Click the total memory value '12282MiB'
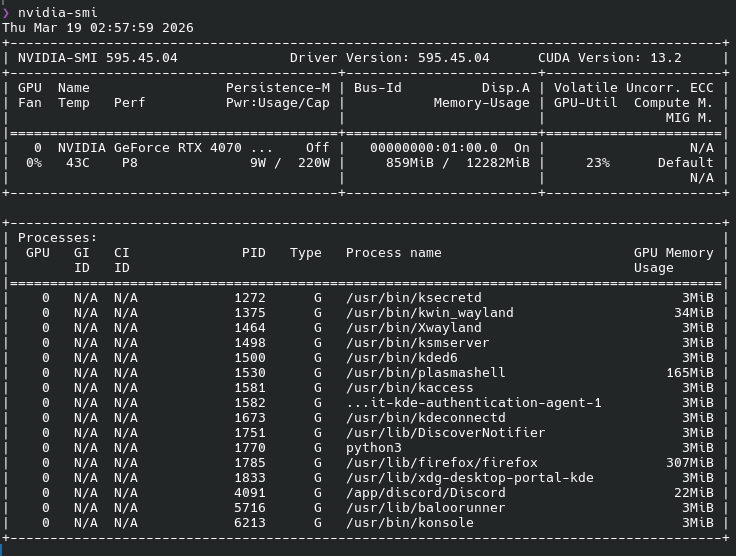Viewport: 736px width, 556px height. 498,163
